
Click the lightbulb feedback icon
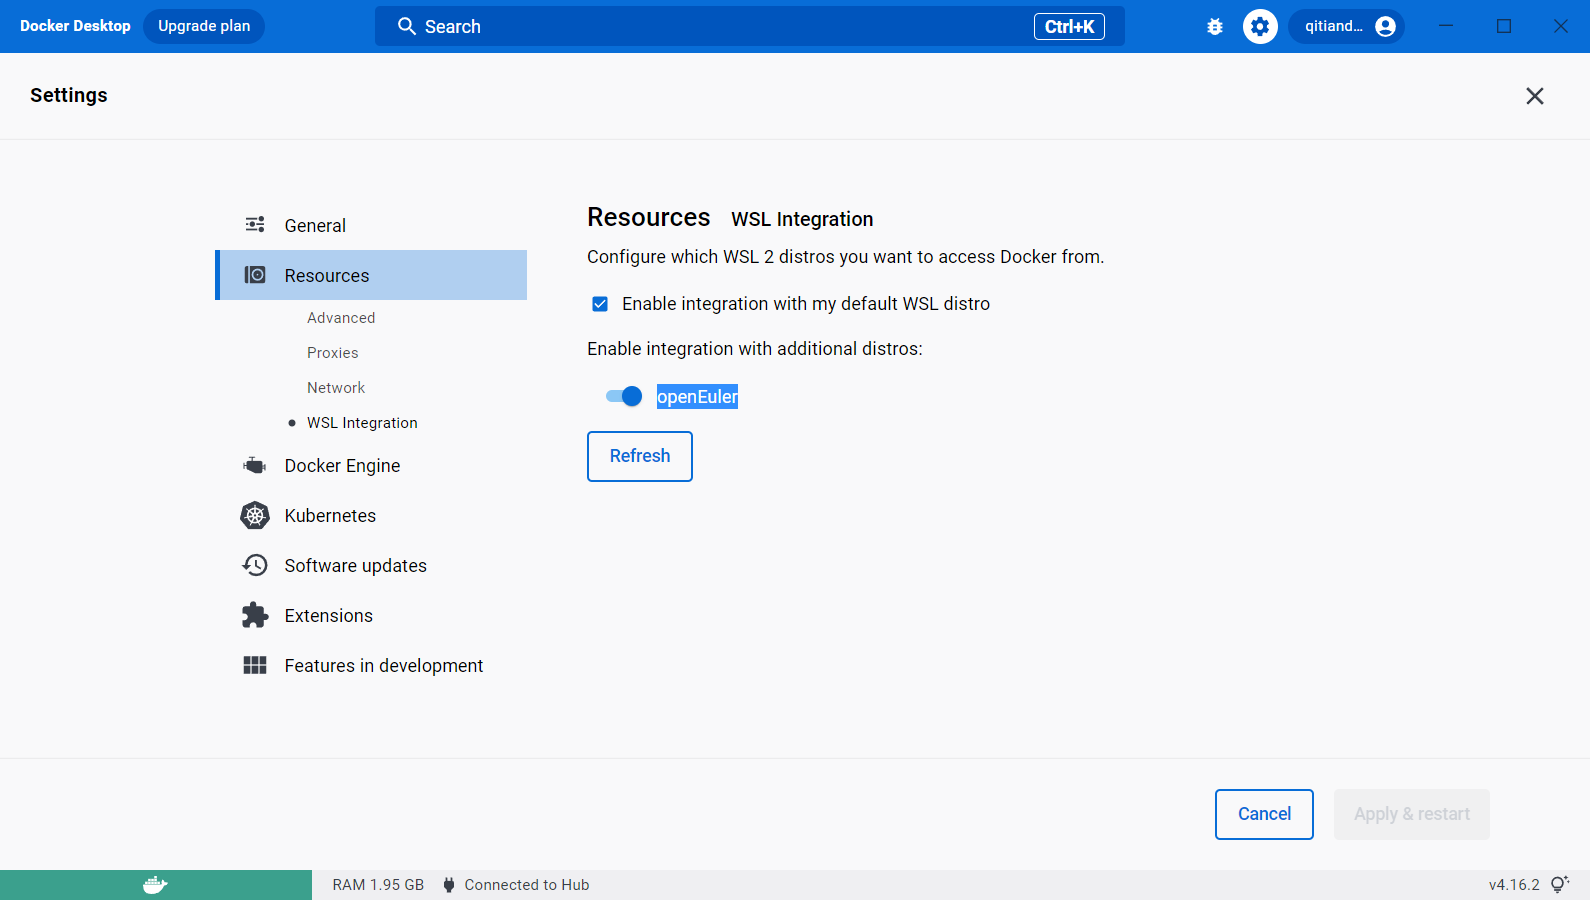click(x=1560, y=885)
